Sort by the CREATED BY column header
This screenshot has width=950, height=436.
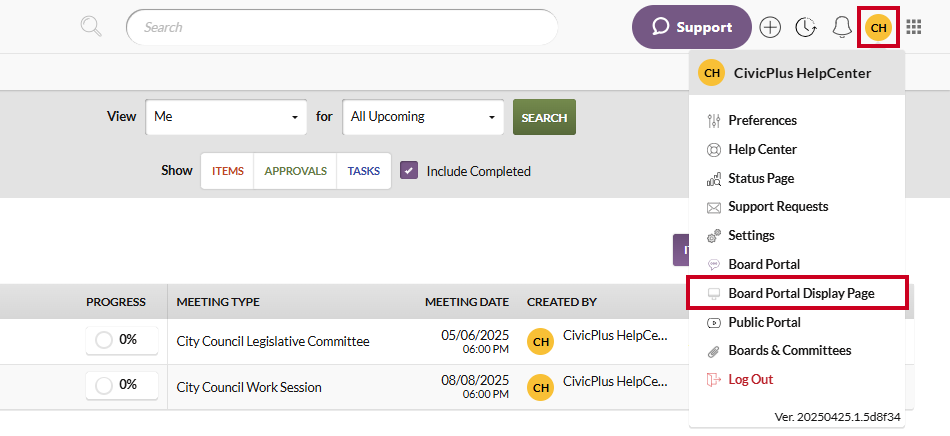click(562, 302)
